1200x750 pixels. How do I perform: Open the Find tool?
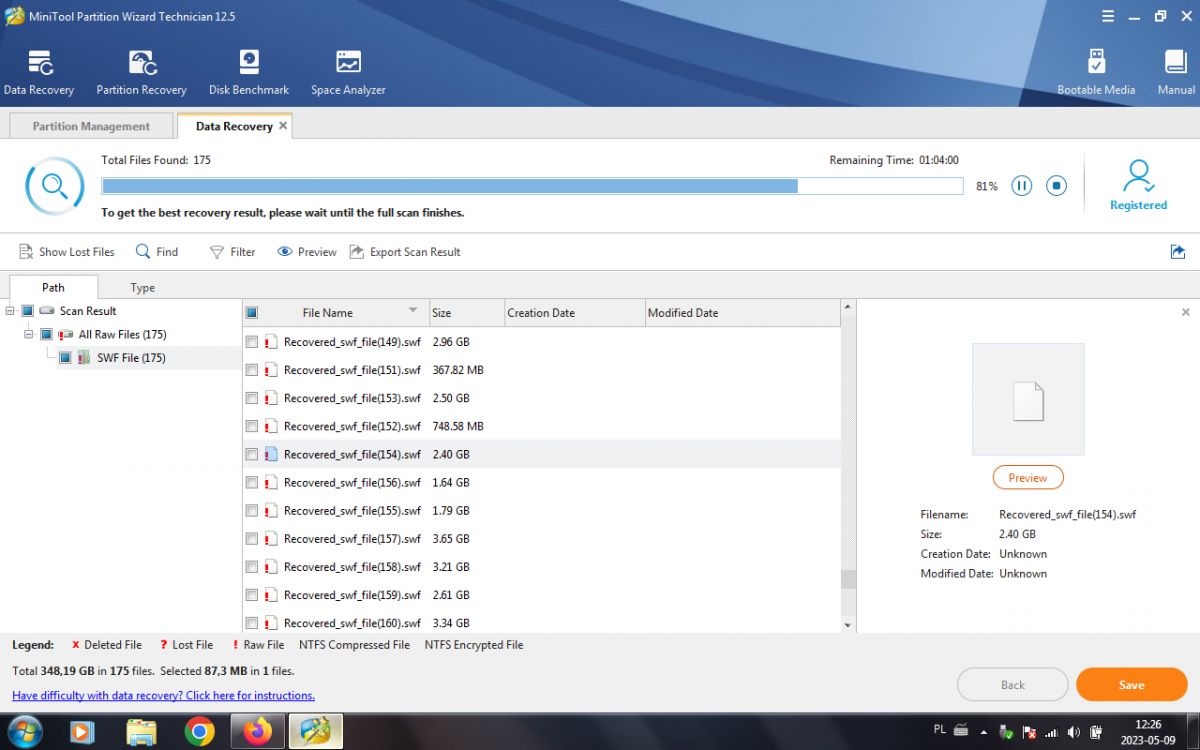click(x=157, y=252)
